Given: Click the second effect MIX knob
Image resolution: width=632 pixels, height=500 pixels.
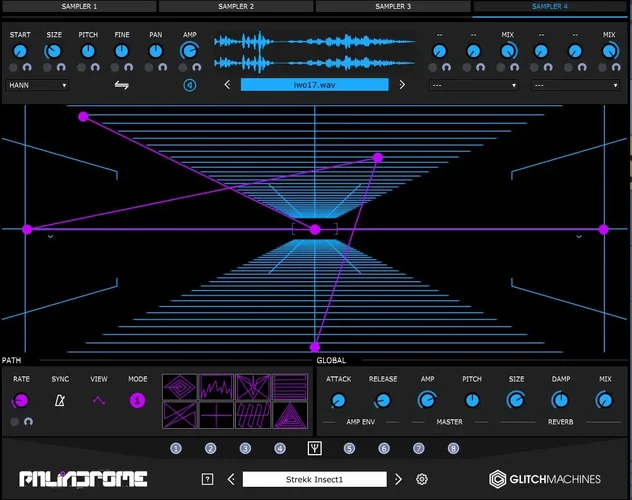Looking at the screenshot, I should pos(610,51).
